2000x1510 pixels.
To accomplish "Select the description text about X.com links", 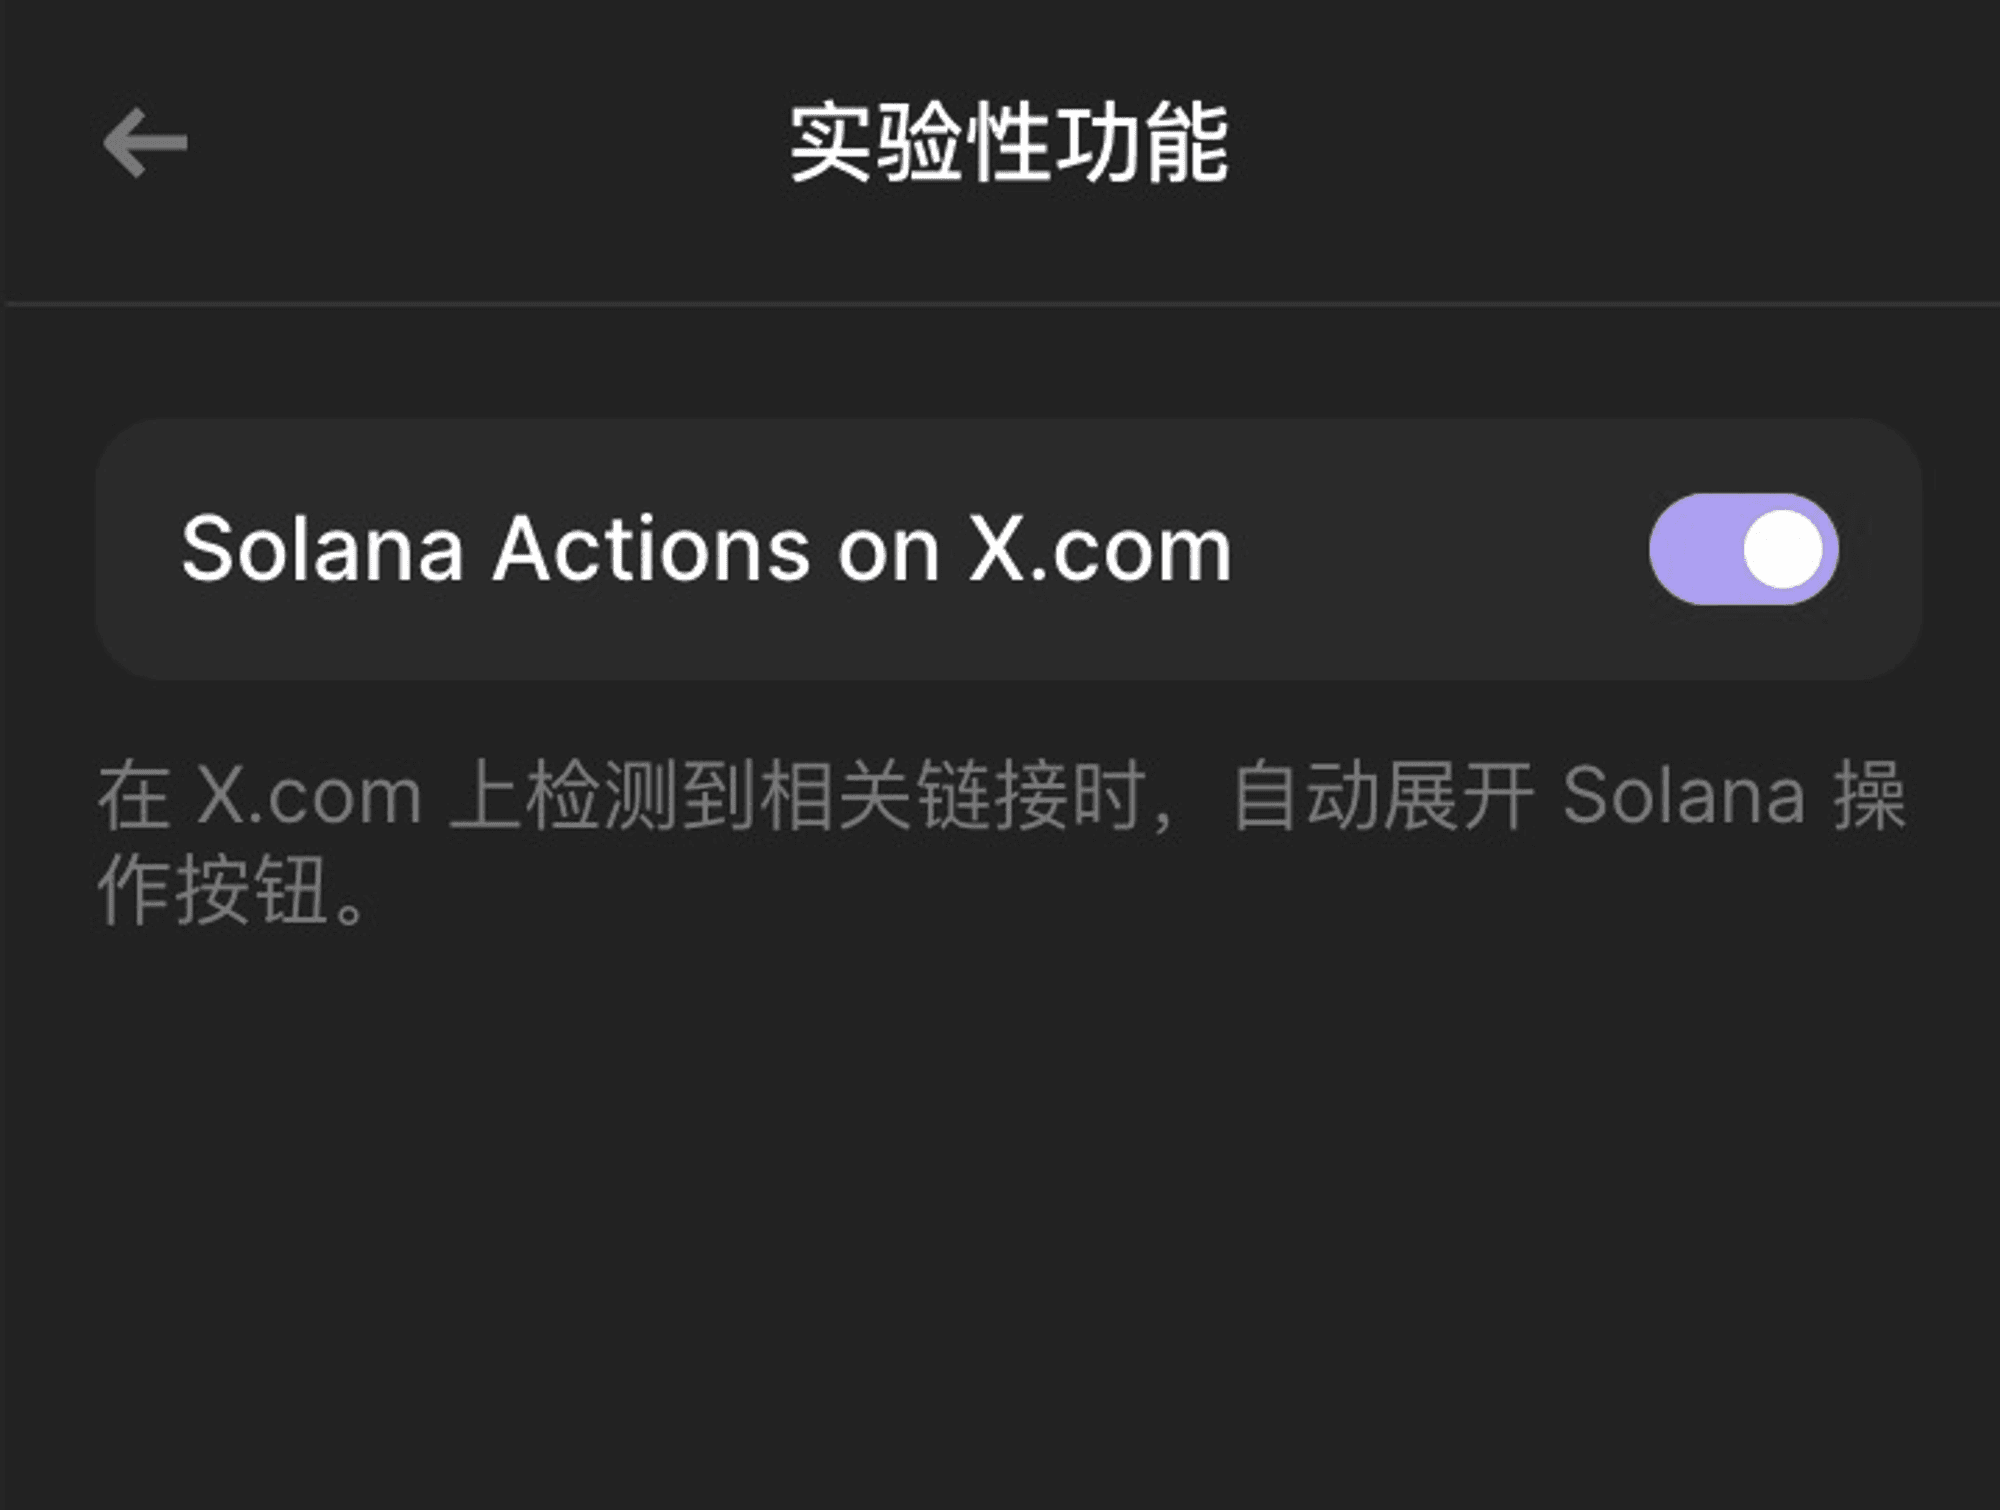I will [1001, 842].
